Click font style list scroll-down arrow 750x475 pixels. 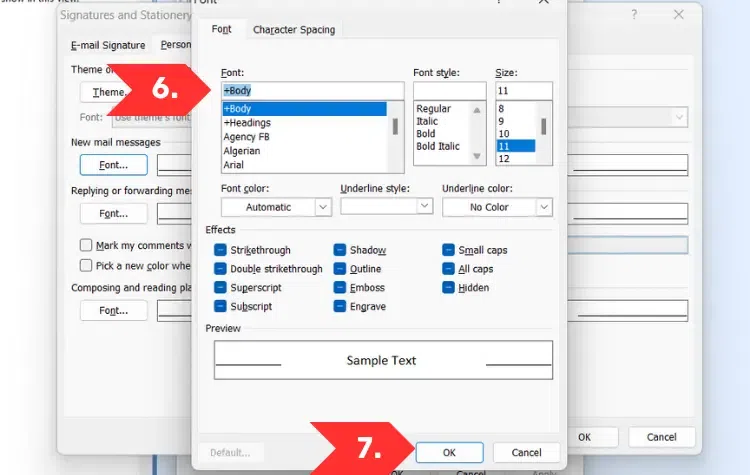coord(476,156)
